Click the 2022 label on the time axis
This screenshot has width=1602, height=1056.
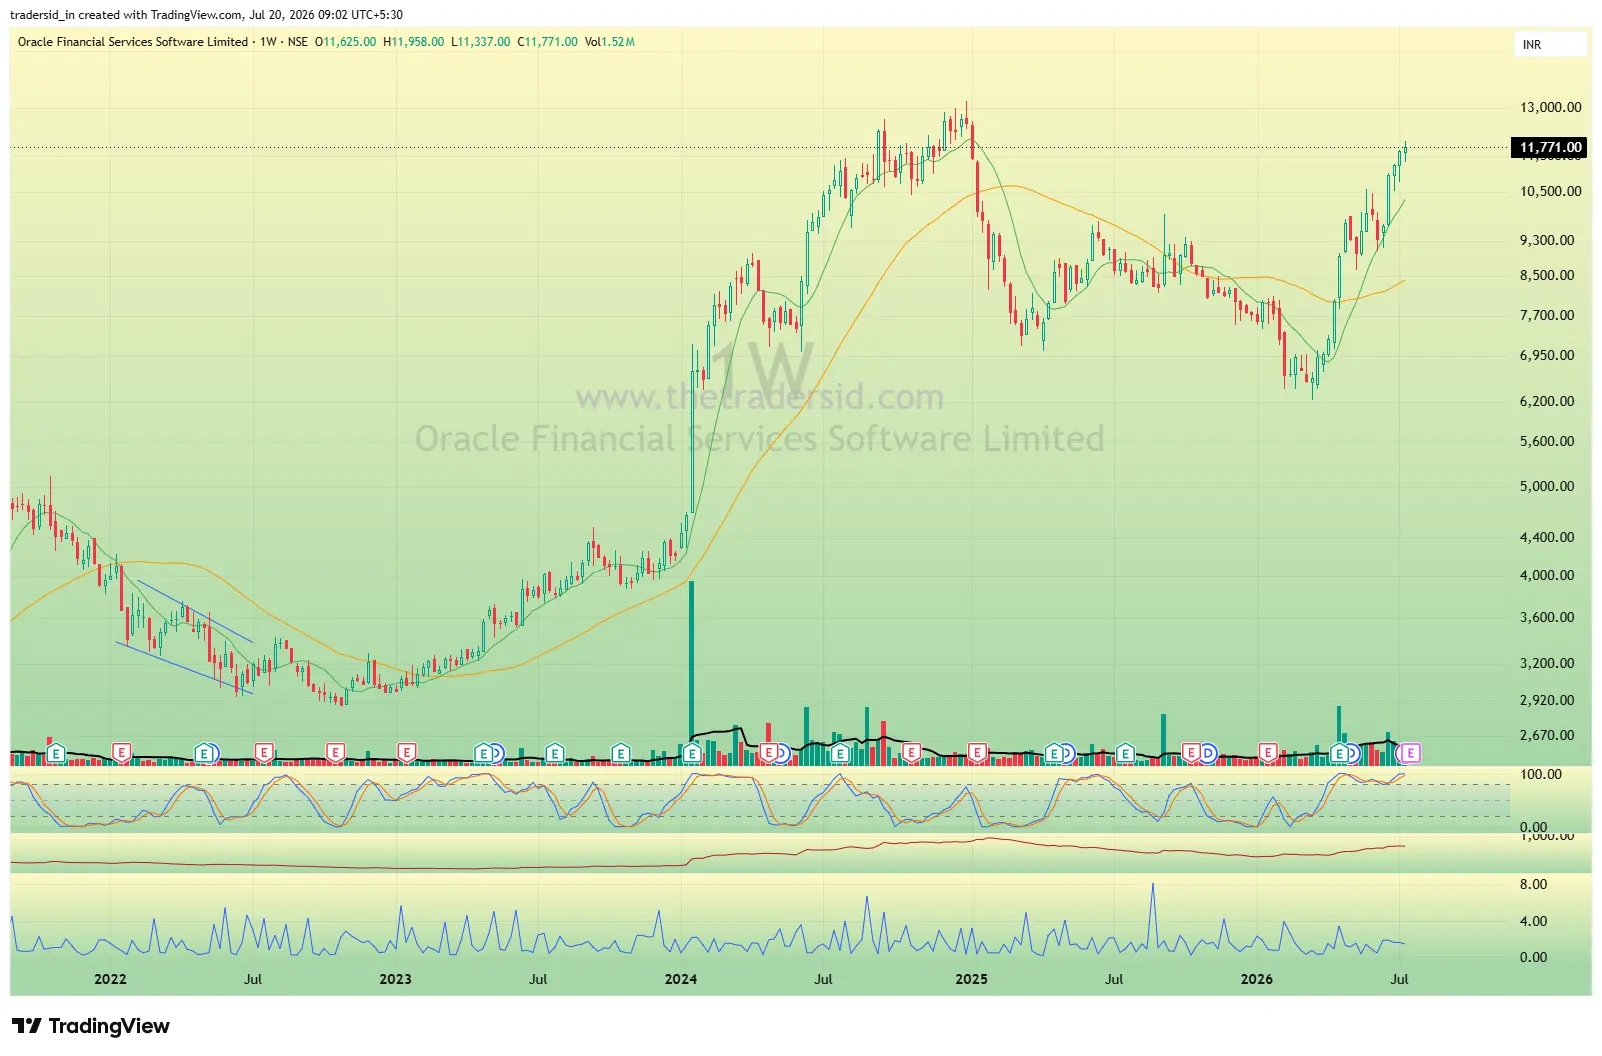click(x=110, y=979)
